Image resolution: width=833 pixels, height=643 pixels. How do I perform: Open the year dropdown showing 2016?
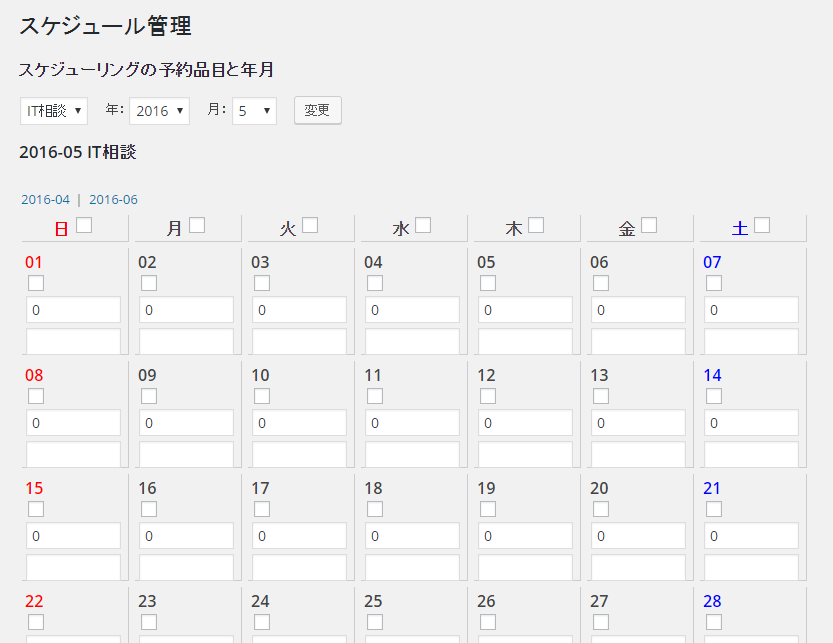[x=159, y=111]
